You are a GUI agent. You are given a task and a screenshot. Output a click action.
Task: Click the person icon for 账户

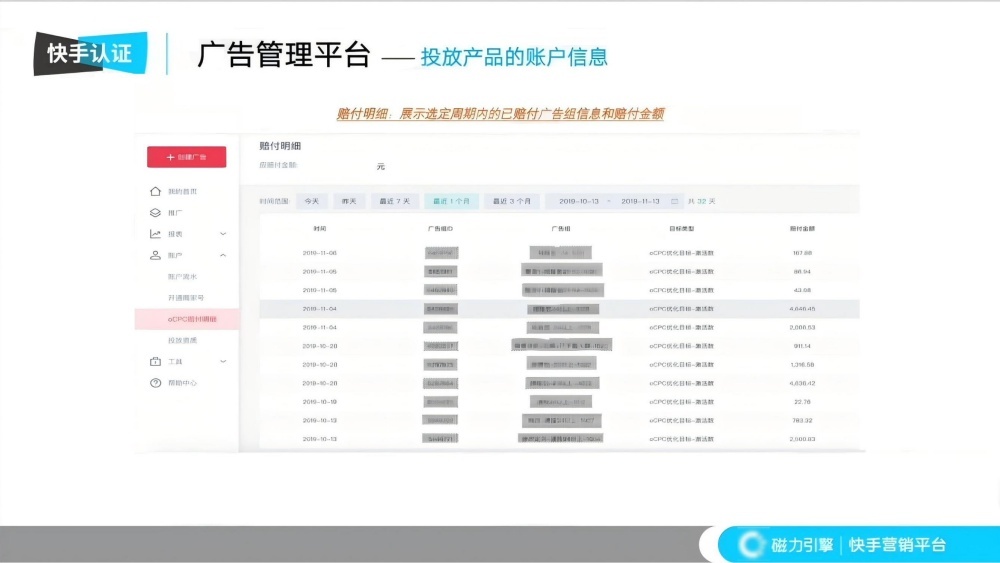[x=155, y=255]
